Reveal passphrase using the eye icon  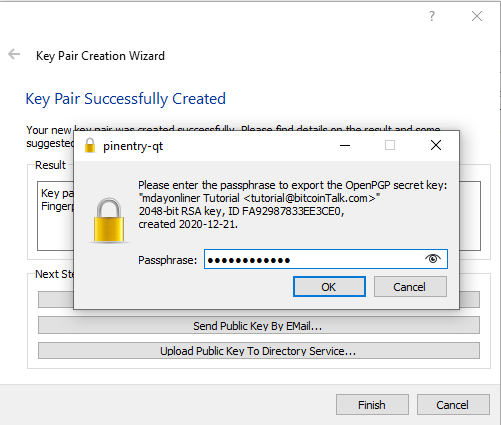tap(433, 258)
